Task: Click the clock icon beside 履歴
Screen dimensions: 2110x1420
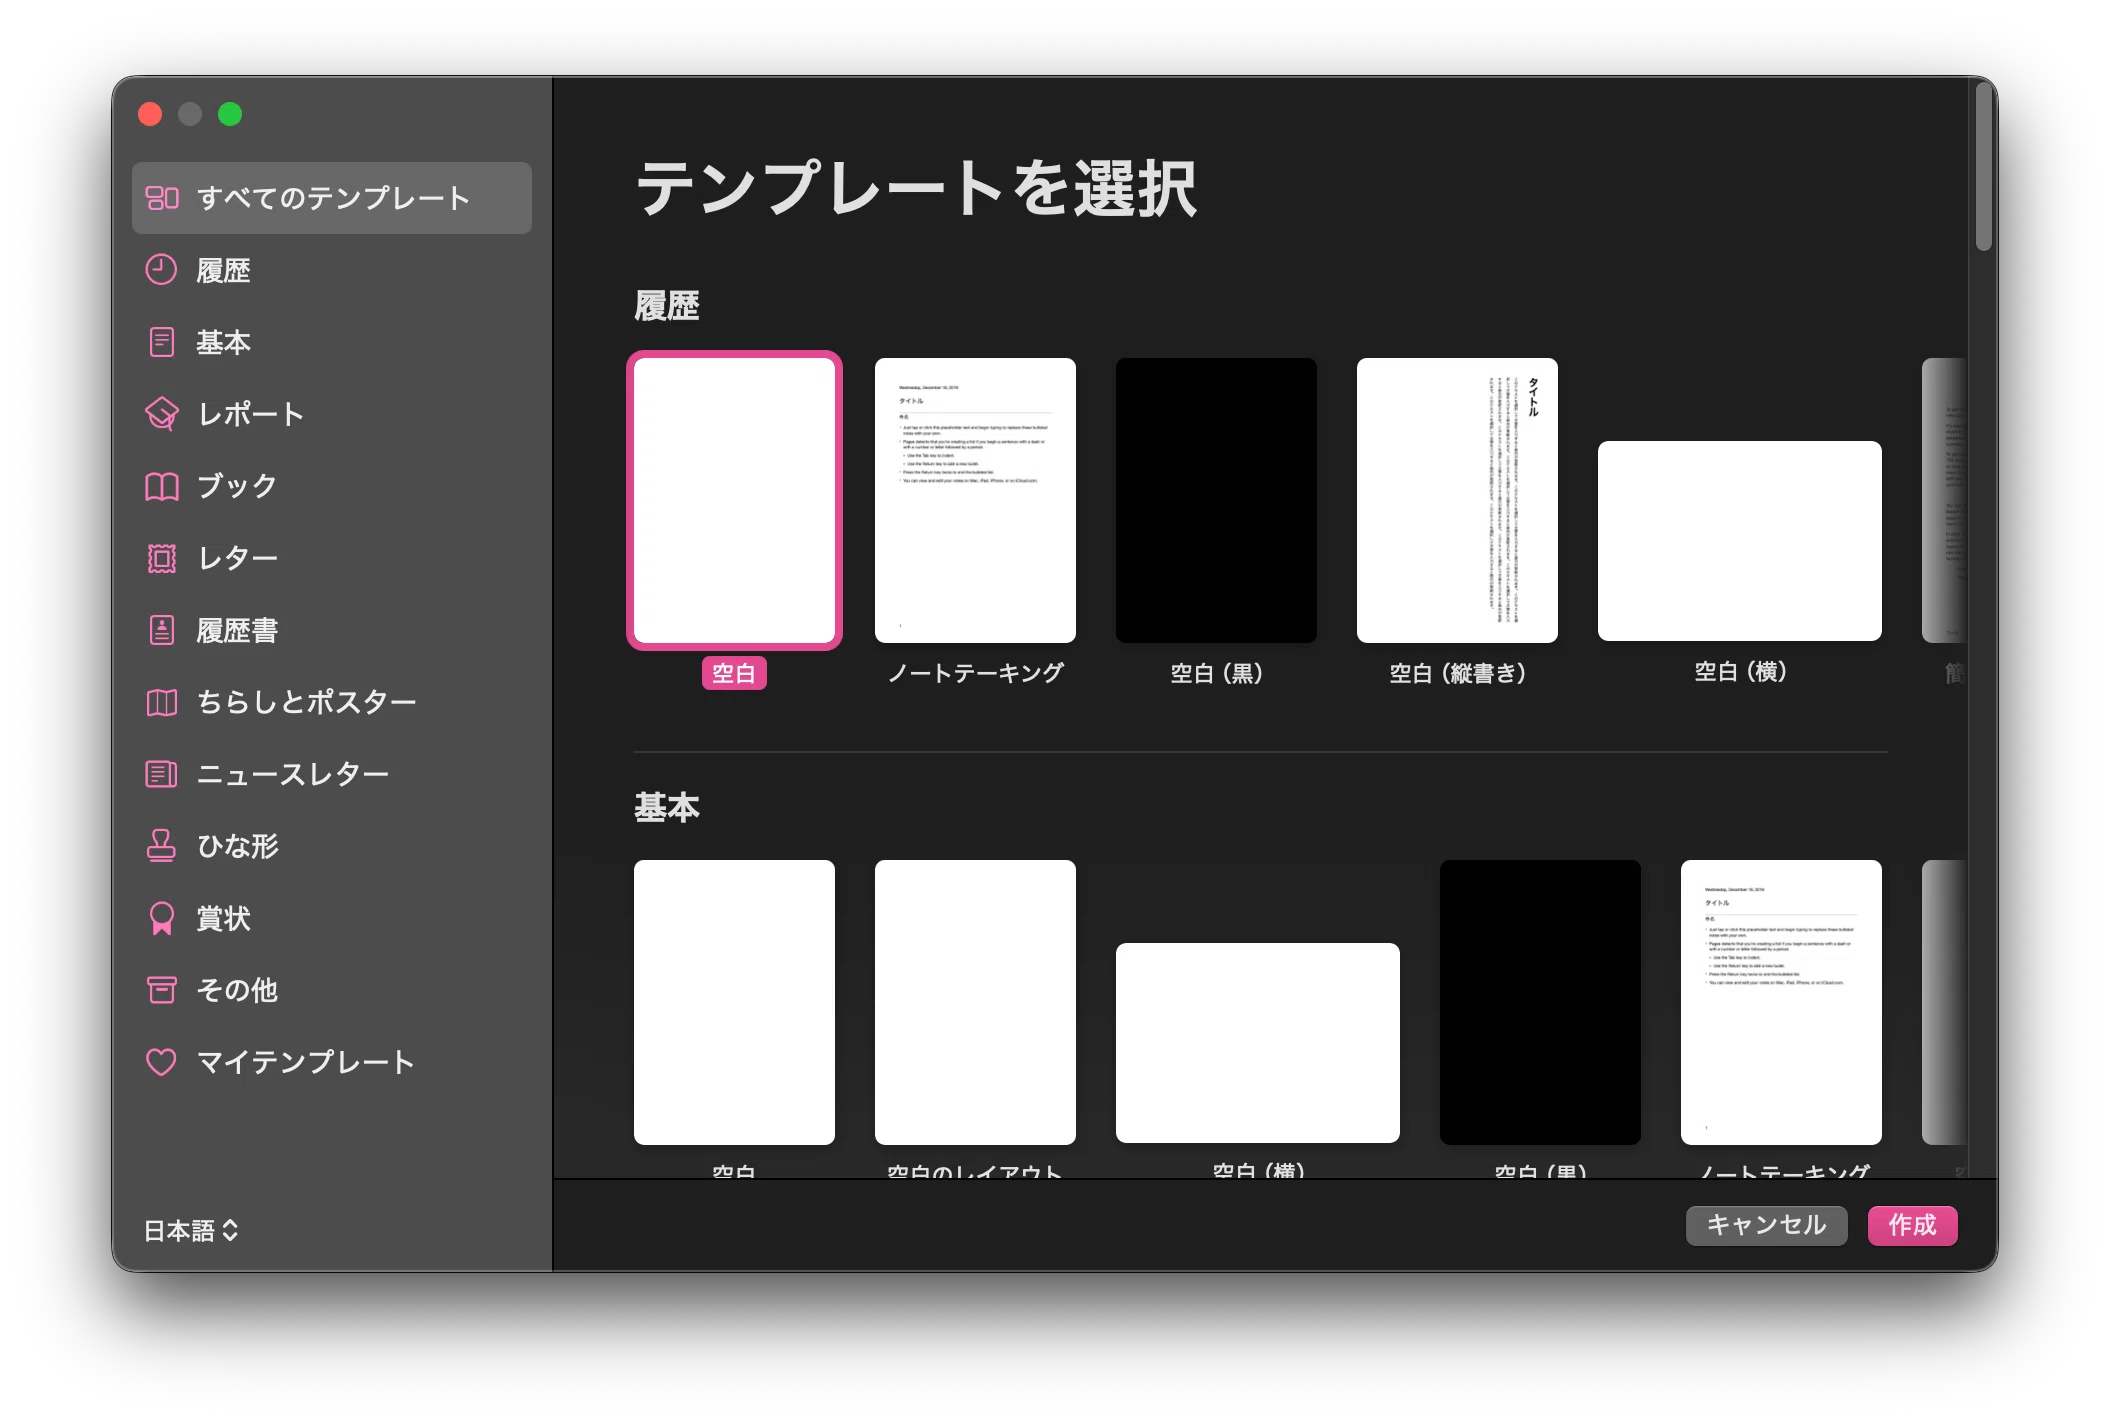Action: point(161,270)
